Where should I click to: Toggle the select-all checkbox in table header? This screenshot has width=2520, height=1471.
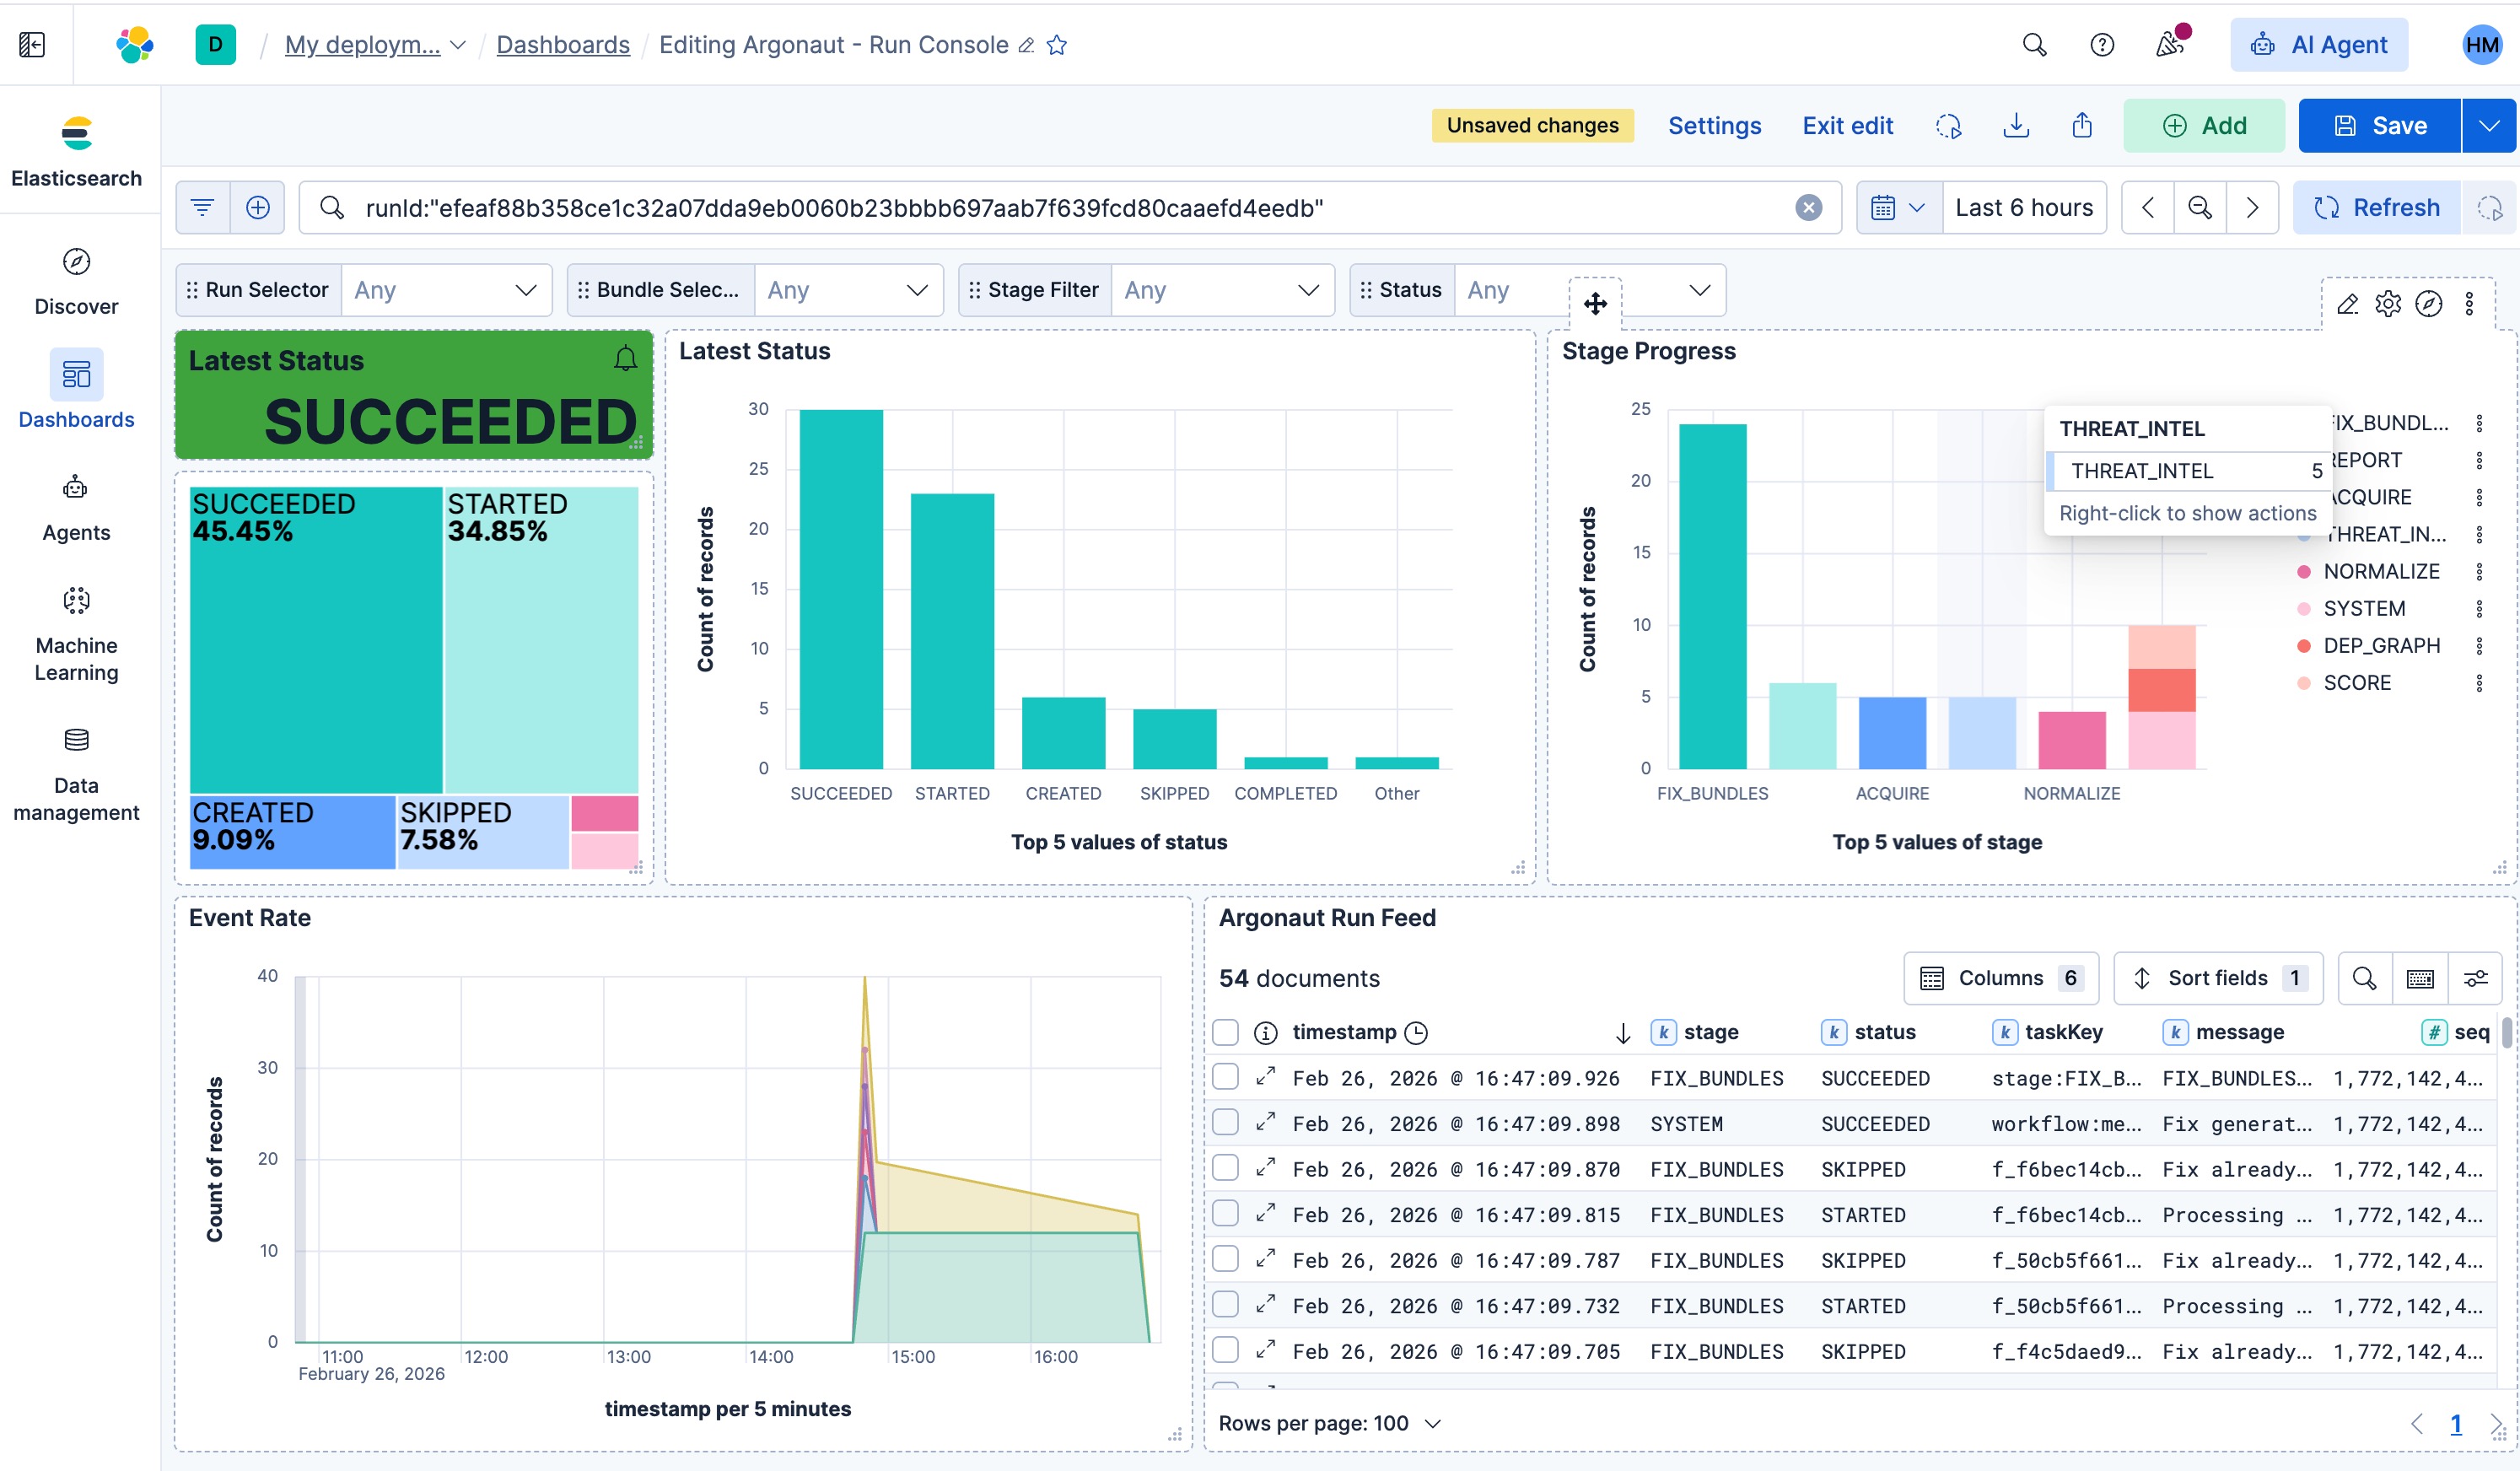(x=1225, y=1032)
